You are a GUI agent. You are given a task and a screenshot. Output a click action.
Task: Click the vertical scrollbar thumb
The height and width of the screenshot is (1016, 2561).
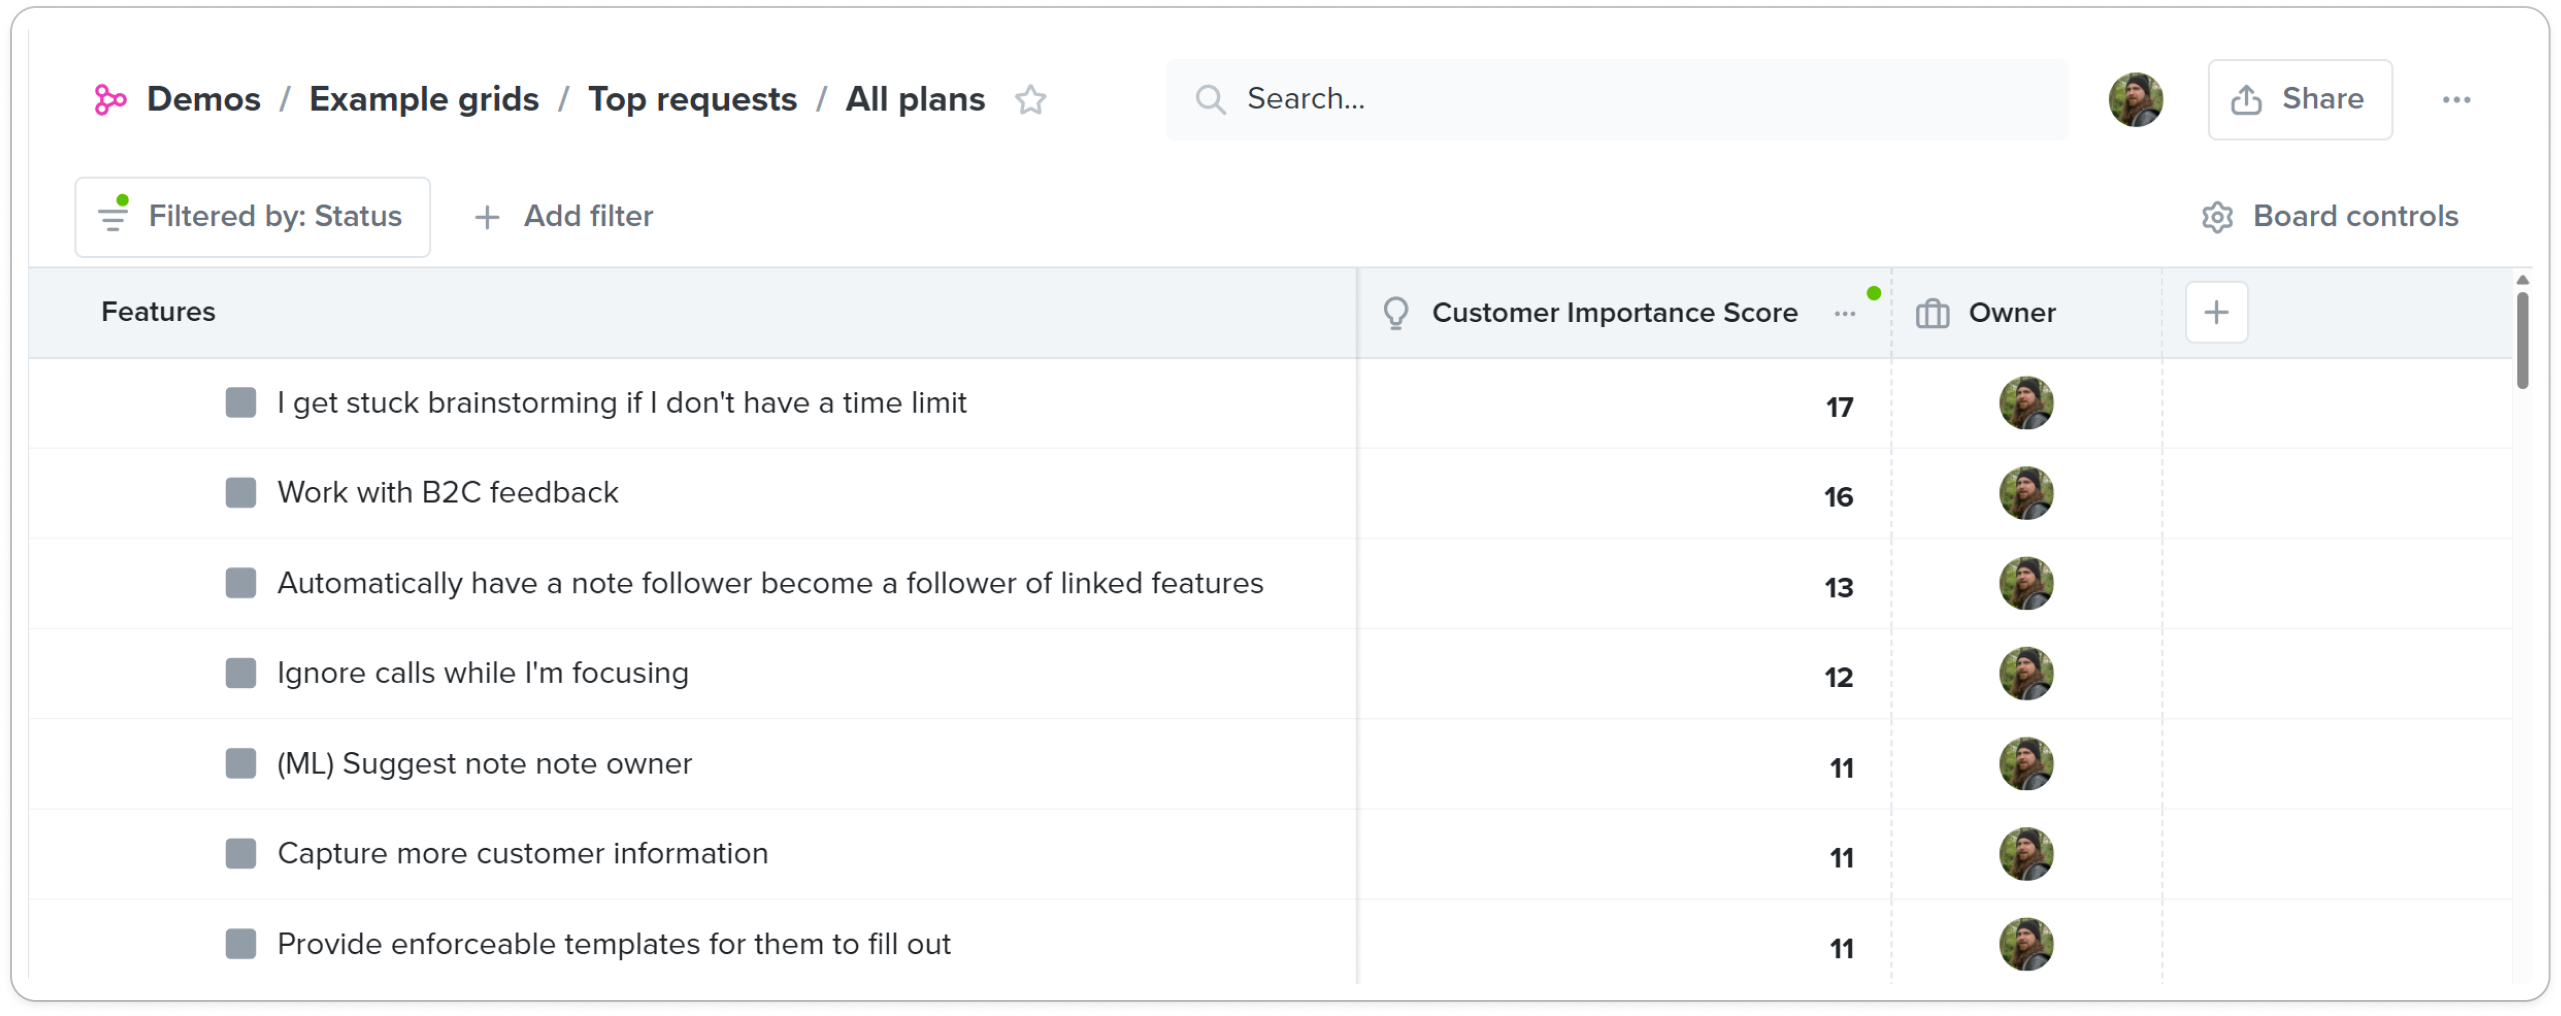click(2522, 339)
